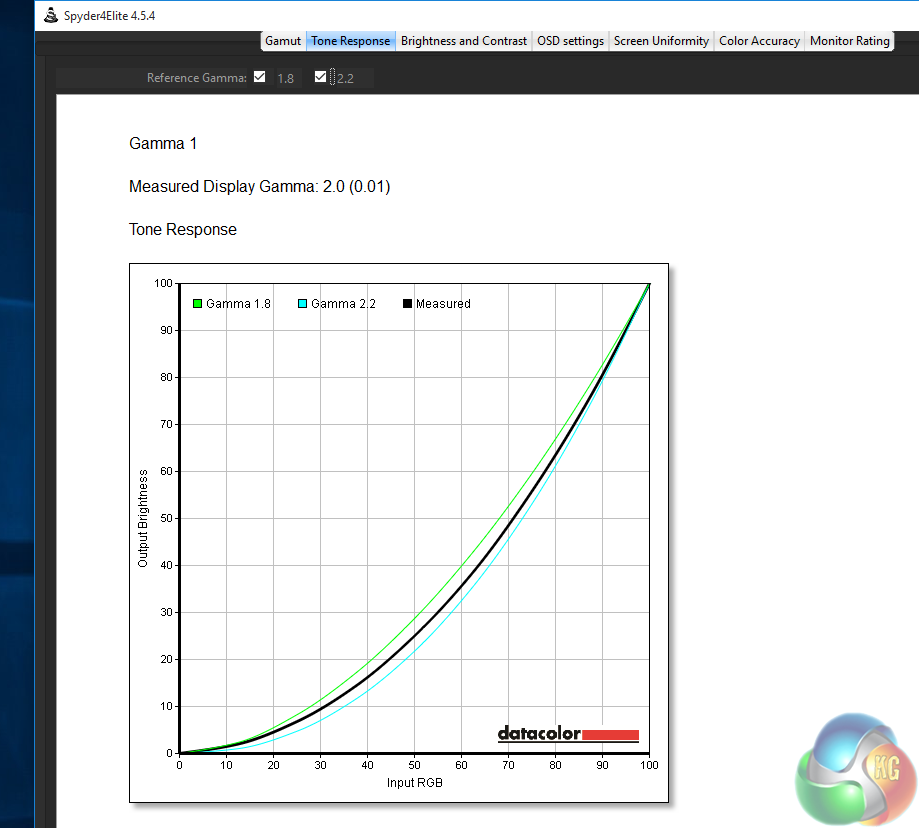Click the 'Measured' legend label
Screen dimensions: 919x828
pyautogui.click(x=443, y=304)
